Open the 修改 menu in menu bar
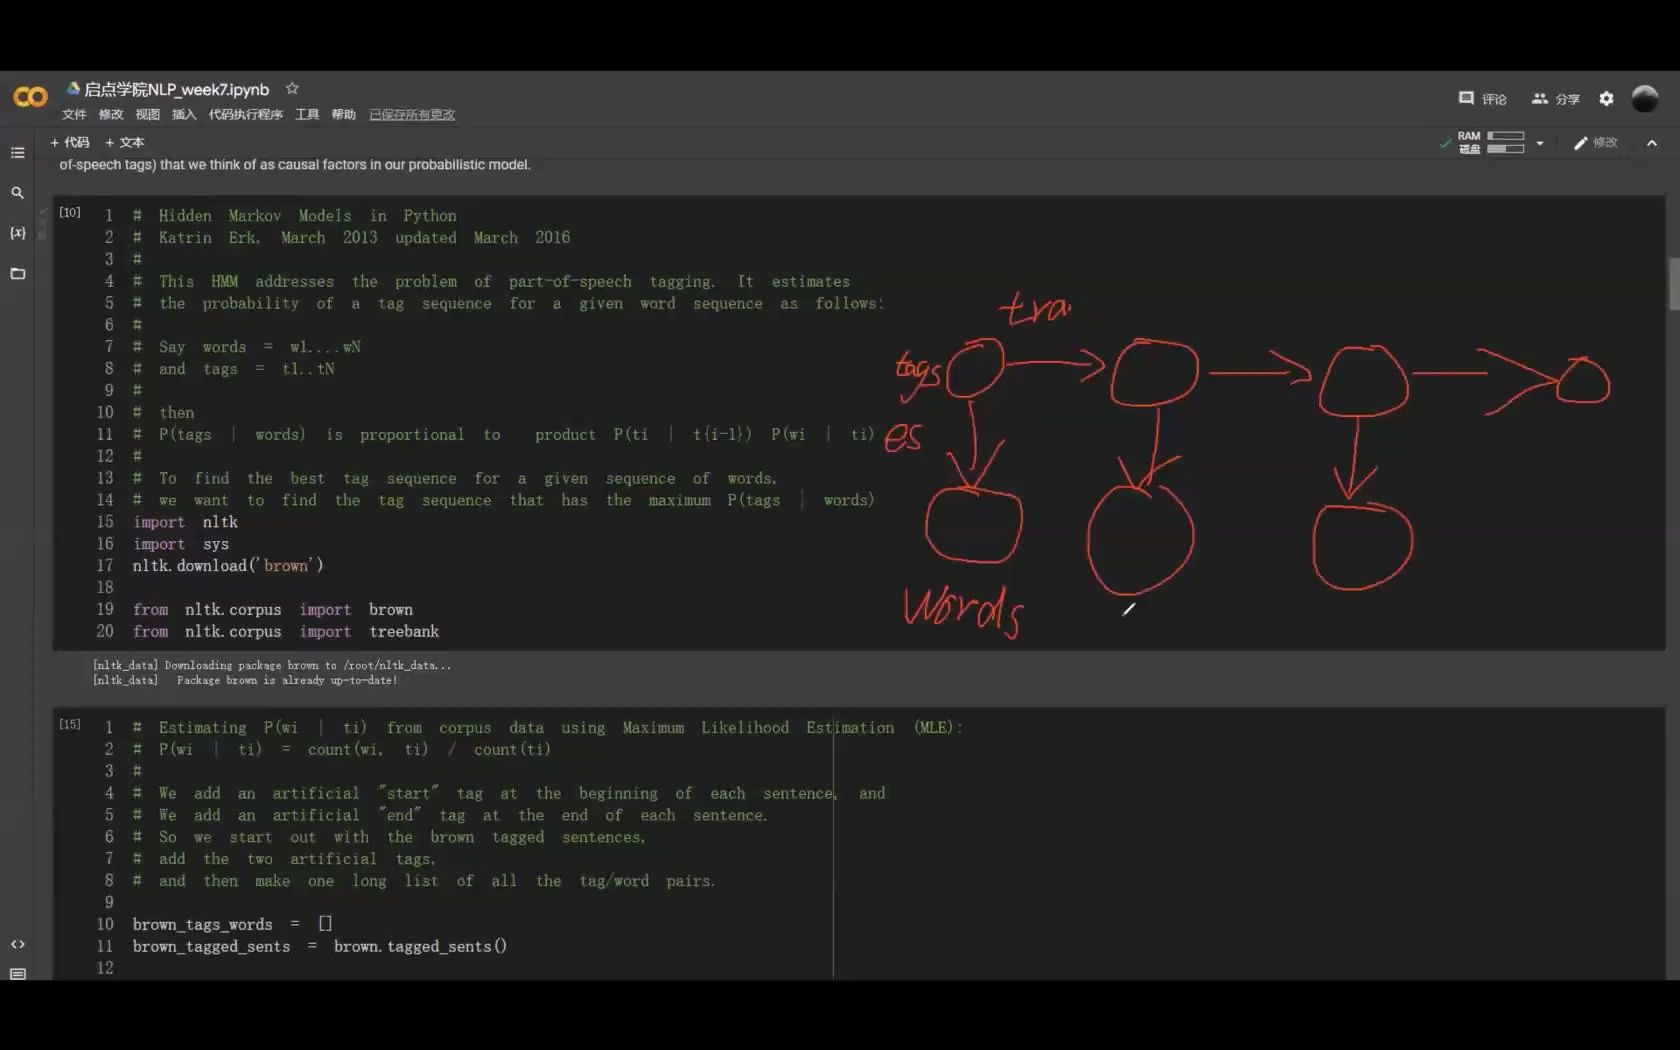The image size is (1680, 1050). [111, 115]
